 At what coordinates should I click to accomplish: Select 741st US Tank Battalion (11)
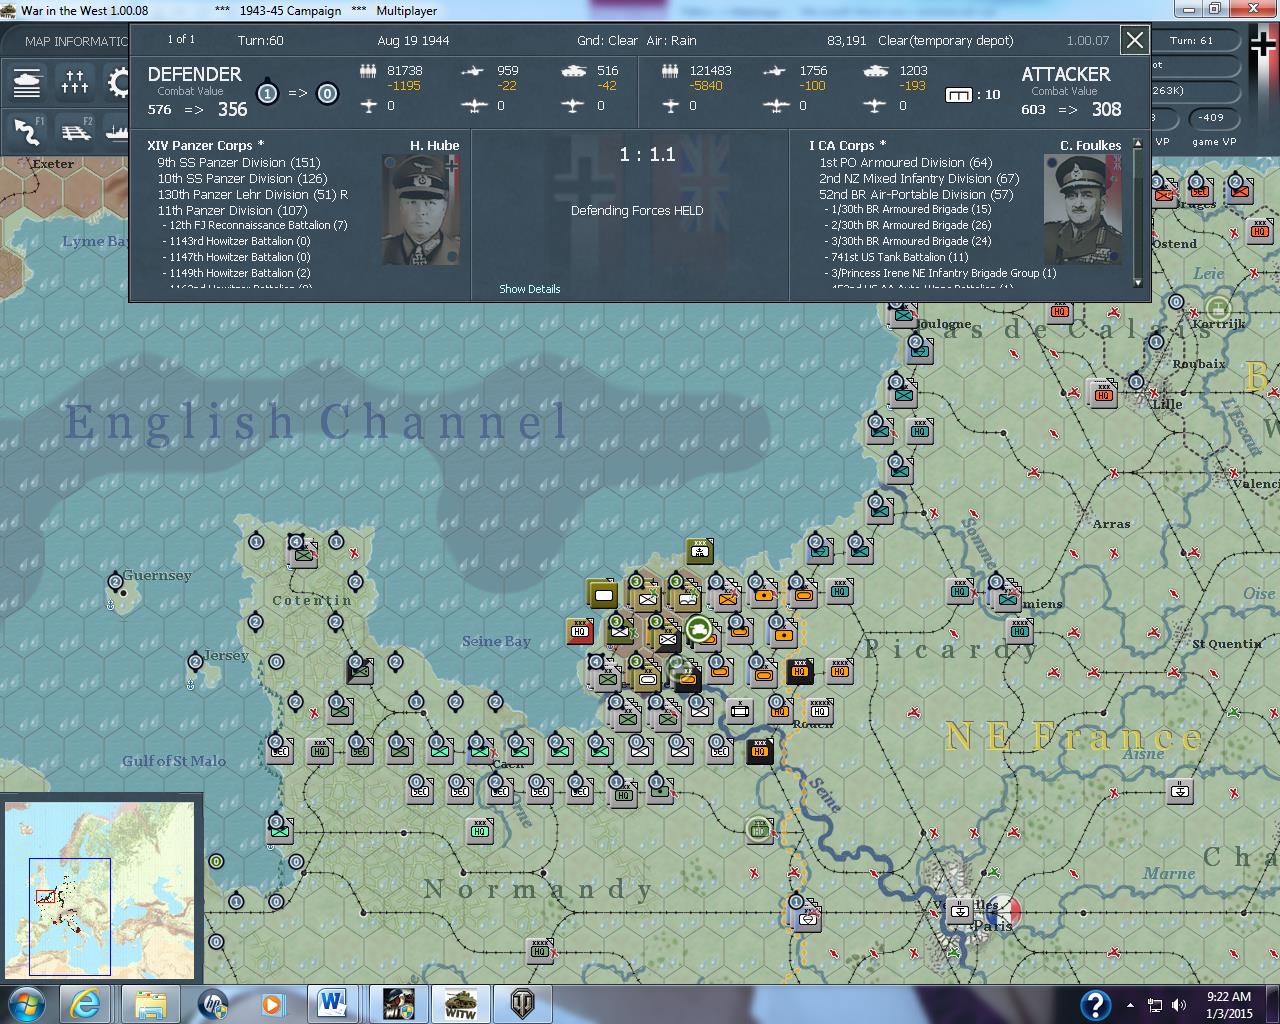pos(900,257)
